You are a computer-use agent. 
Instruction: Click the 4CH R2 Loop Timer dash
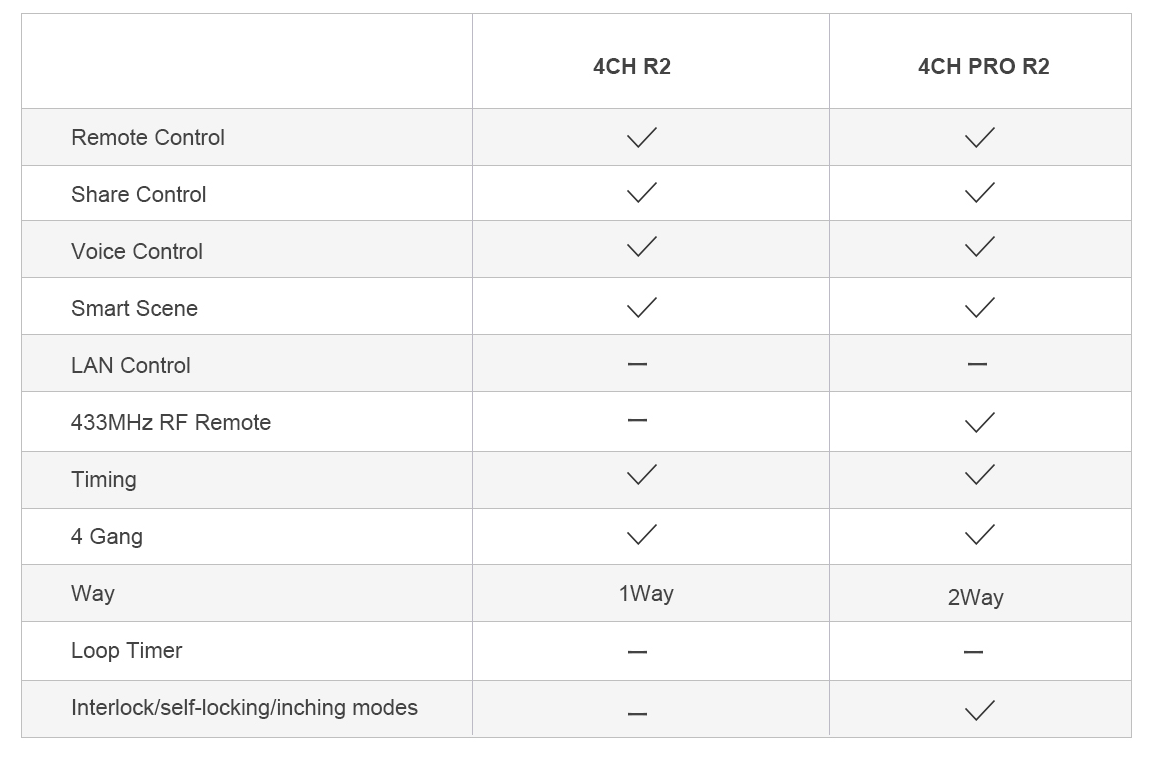tap(638, 652)
